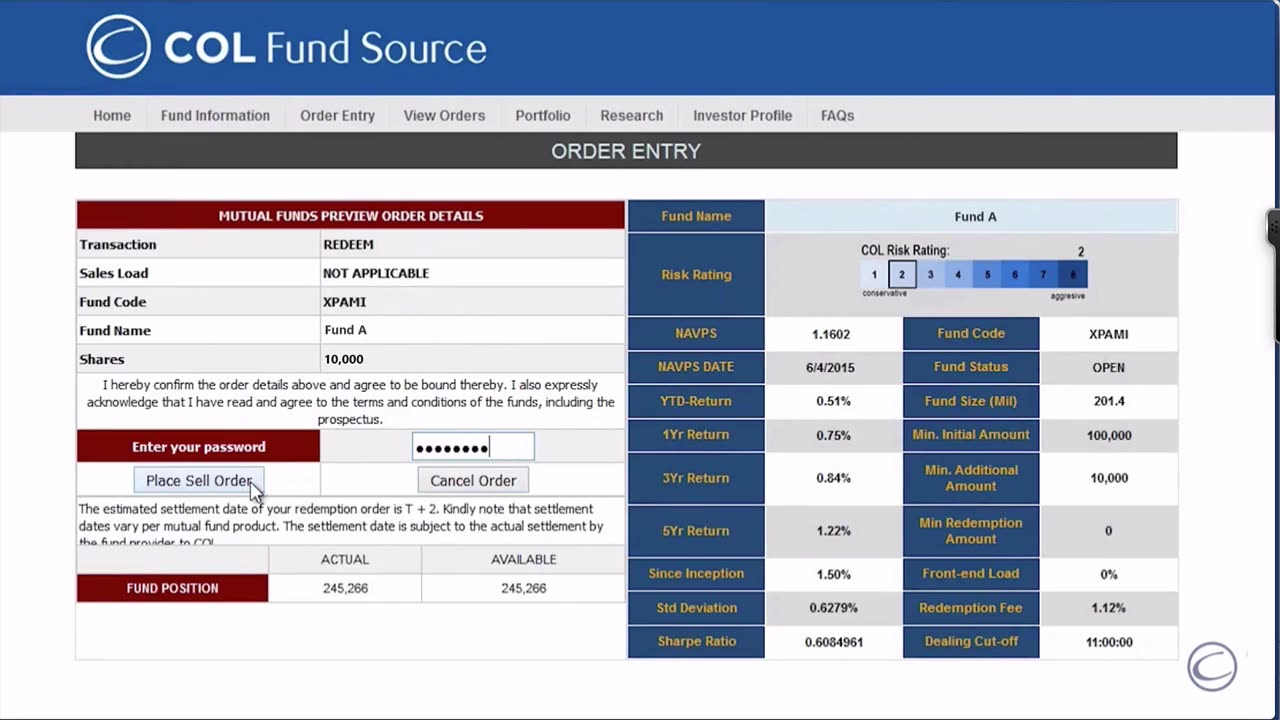Select Order Entry in navigation bar
The width and height of the screenshot is (1280, 720).
pyautogui.click(x=337, y=115)
